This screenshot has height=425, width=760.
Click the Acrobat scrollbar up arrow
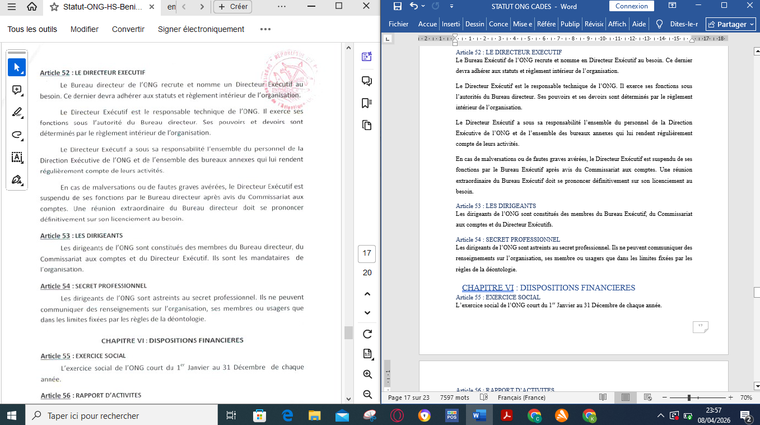tap(348, 48)
